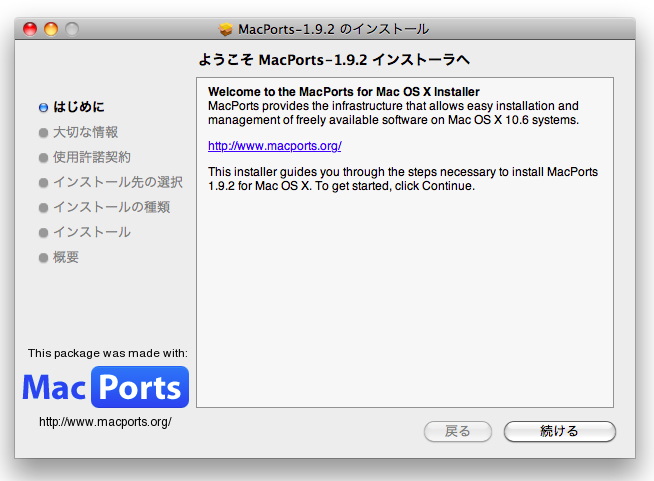Image resolution: width=654 pixels, height=481 pixels.
Task: Click the gray bullet beside 大切な情報
Action: coord(43,133)
